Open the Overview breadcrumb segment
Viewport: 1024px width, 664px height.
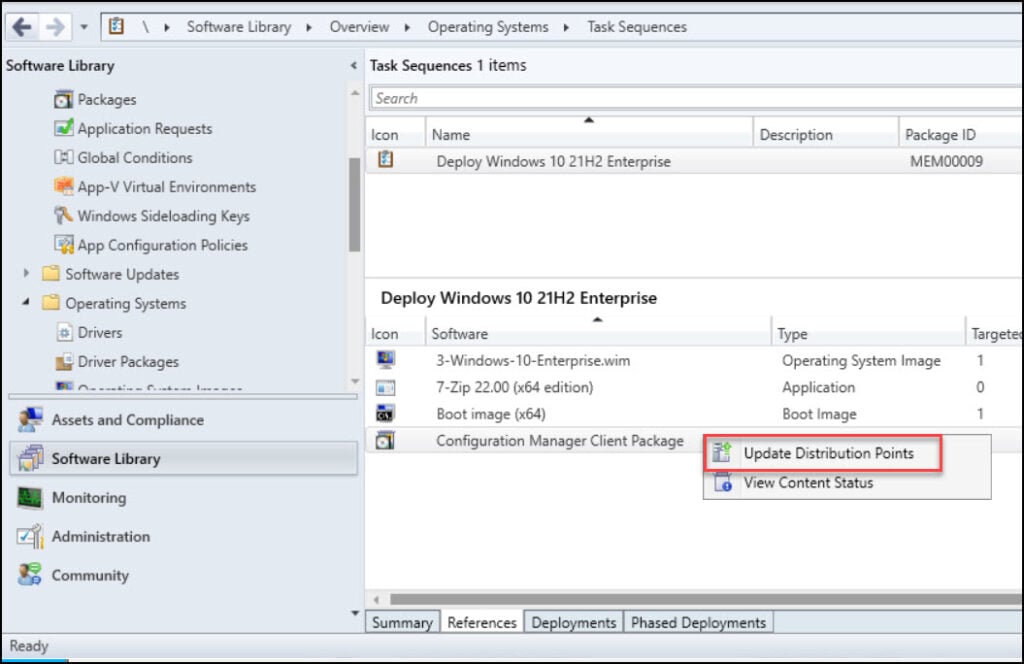[359, 27]
